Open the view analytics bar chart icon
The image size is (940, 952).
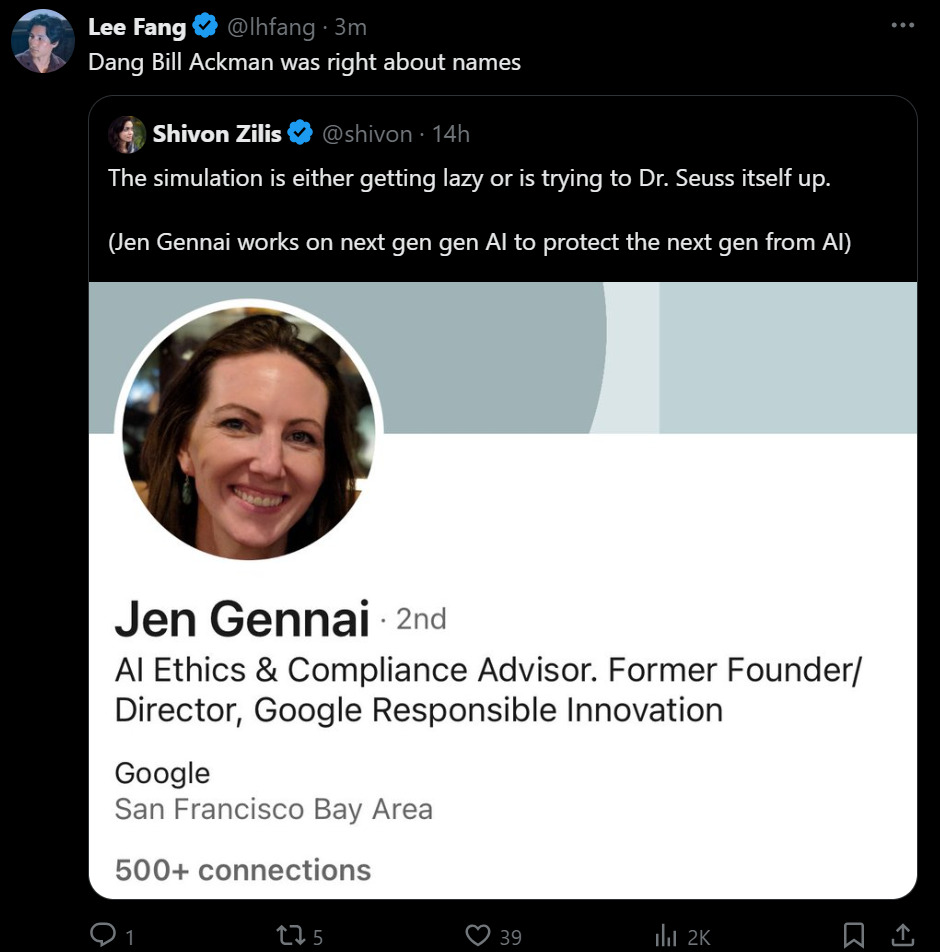pos(666,935)
